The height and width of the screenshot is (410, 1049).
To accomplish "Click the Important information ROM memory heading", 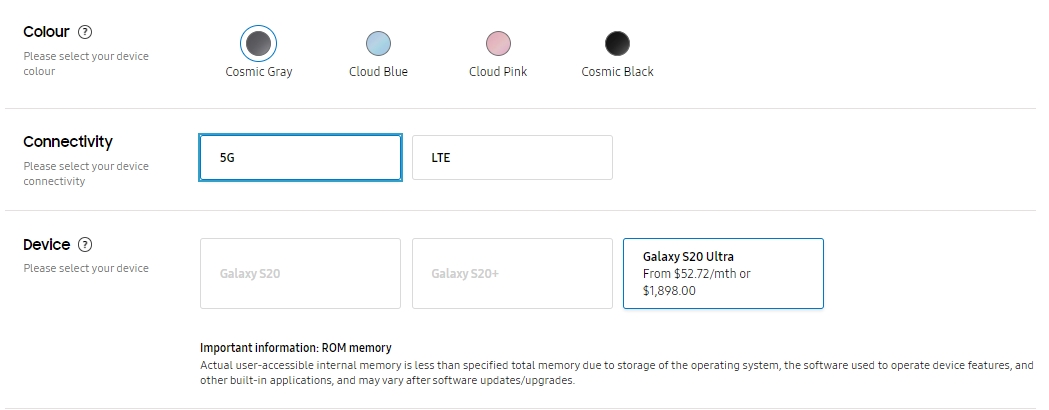I will click(296, 348).
